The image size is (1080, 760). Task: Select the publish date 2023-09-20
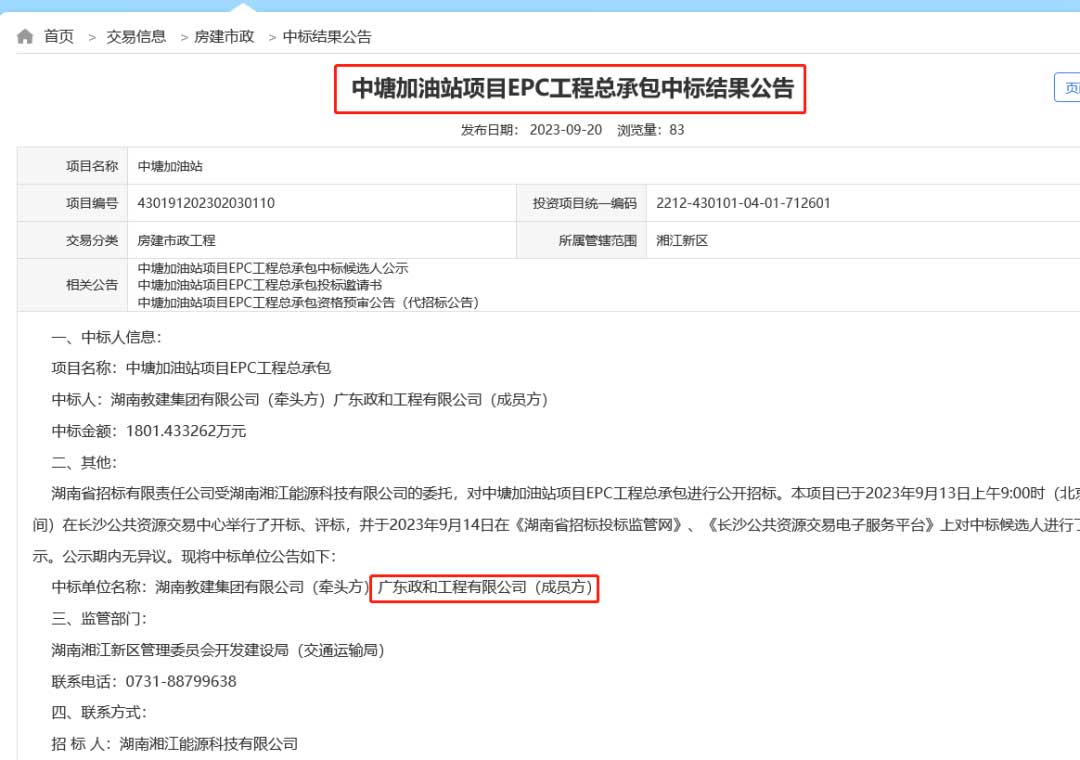click(565, 130)
